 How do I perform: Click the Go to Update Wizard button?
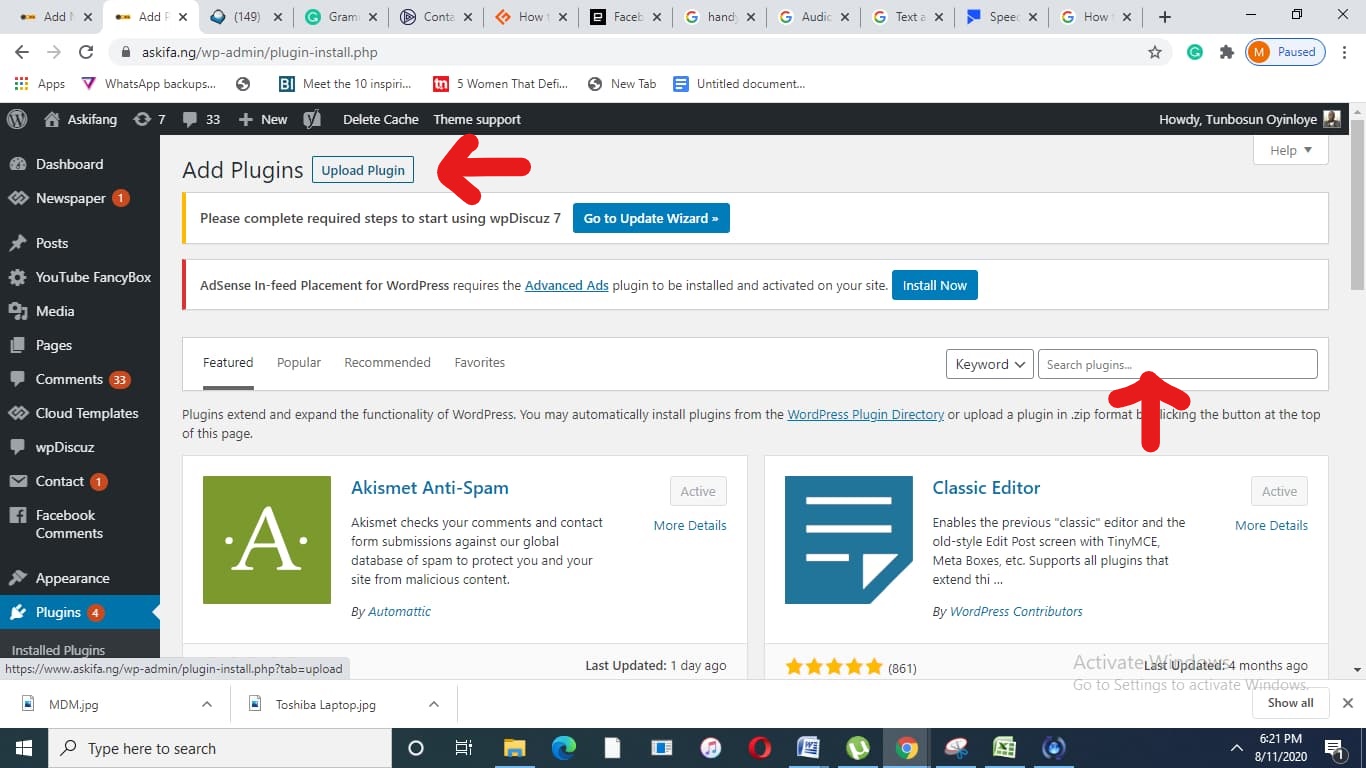(x=651, y=218)
